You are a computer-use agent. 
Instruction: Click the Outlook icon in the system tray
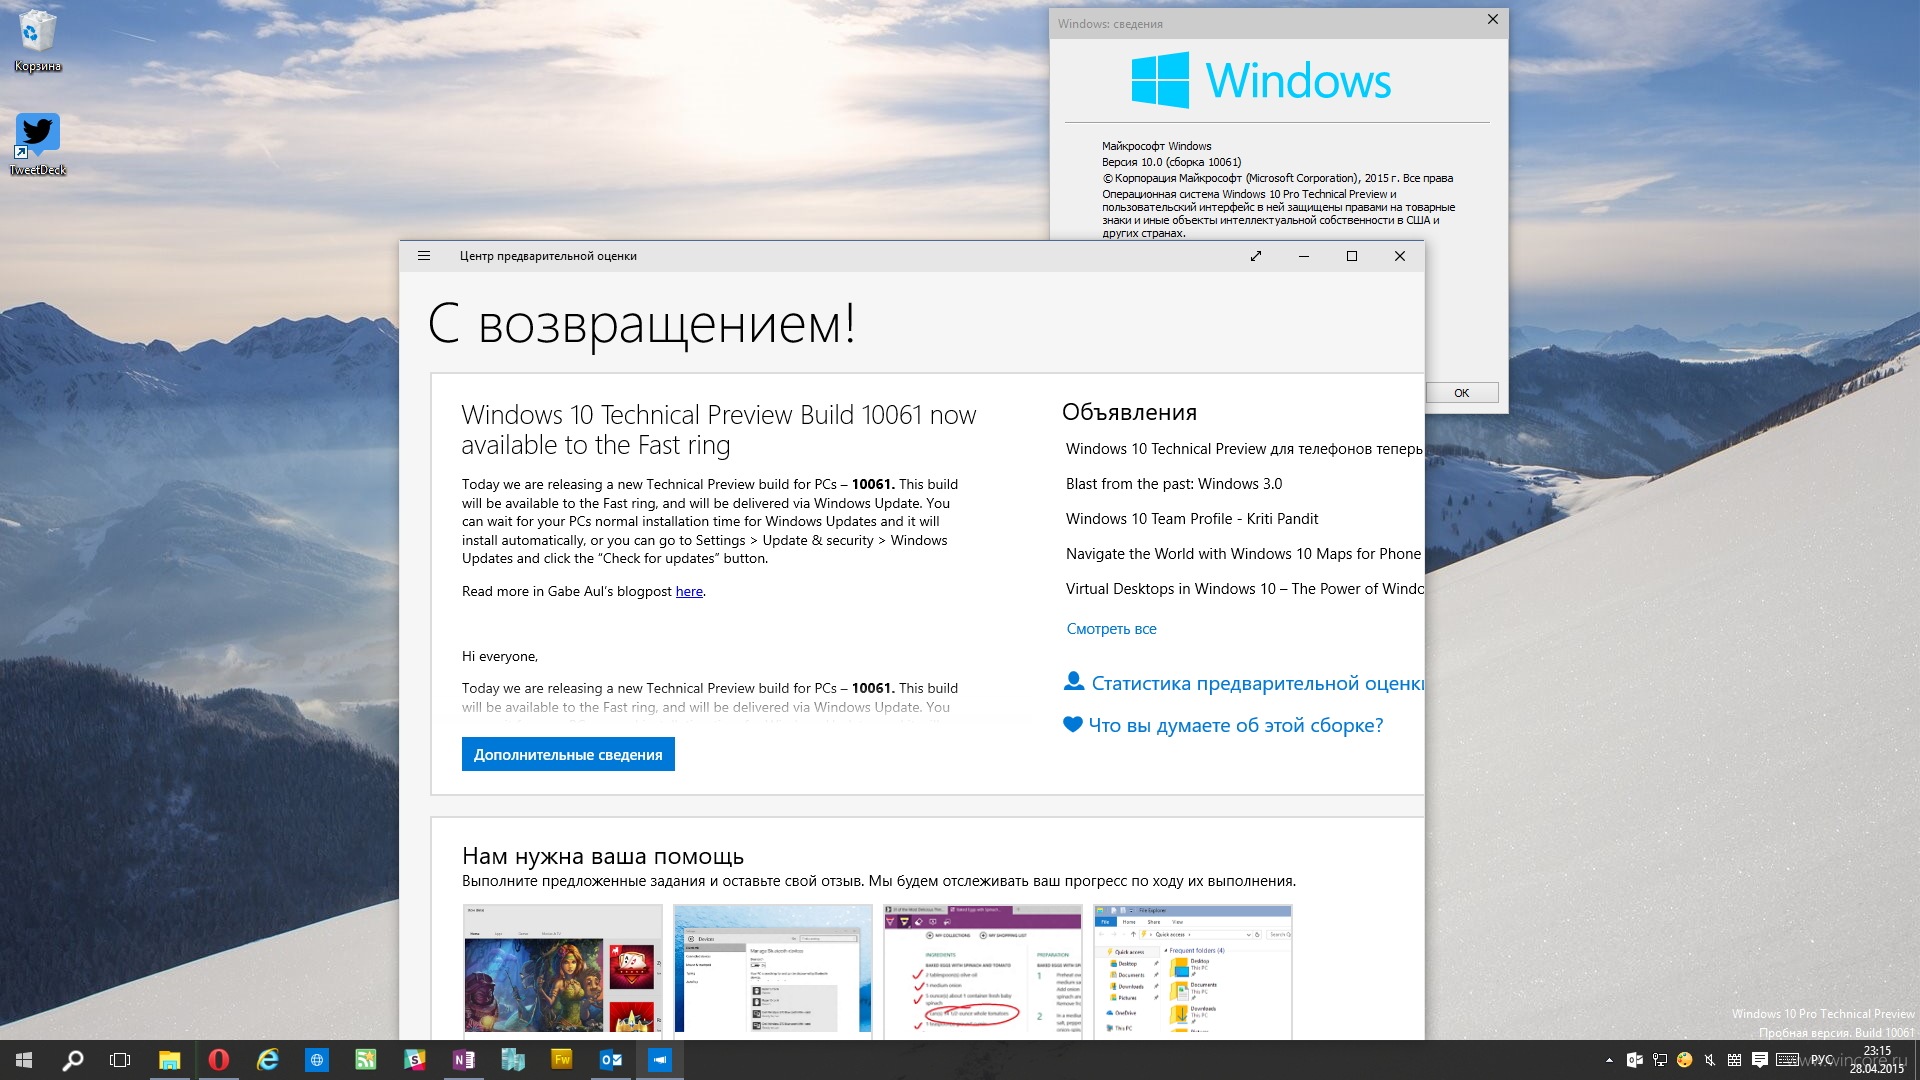1634,1060
